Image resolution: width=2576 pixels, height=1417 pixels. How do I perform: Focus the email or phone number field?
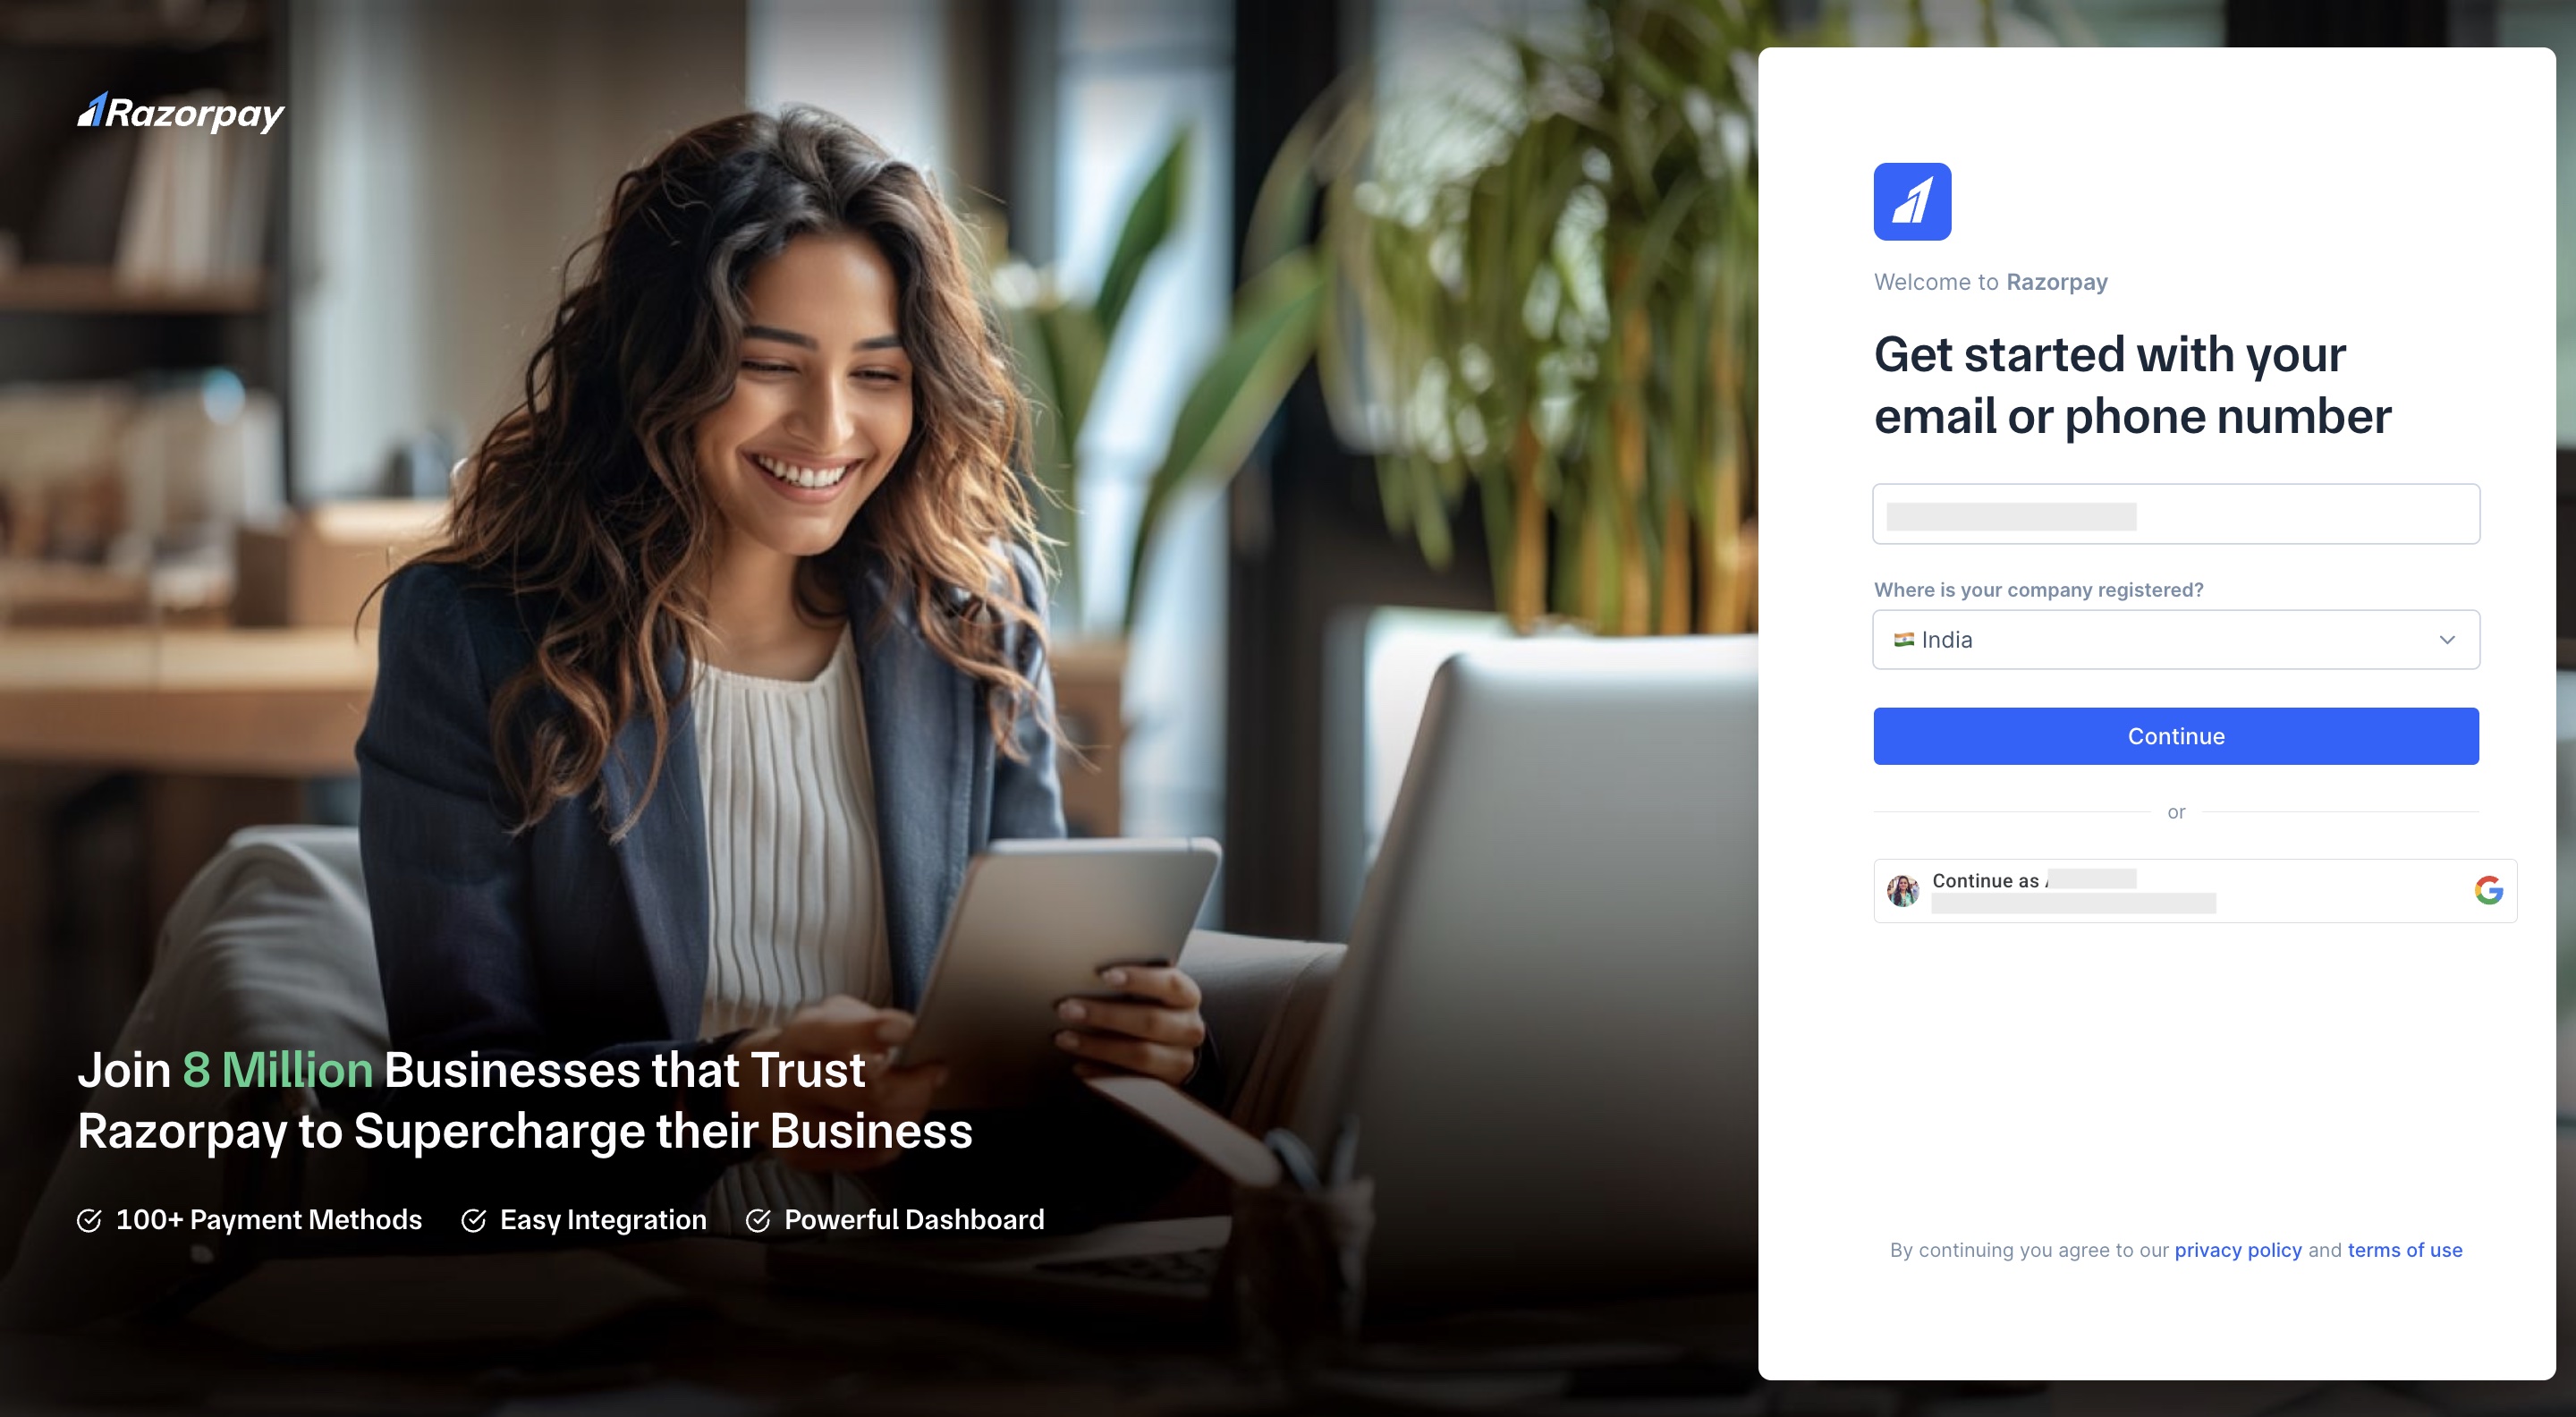click(x=2175, y=514)
